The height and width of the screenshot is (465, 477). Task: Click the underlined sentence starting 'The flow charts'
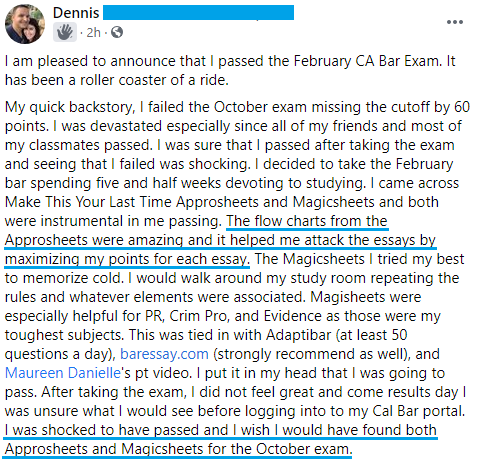(221, 240)
